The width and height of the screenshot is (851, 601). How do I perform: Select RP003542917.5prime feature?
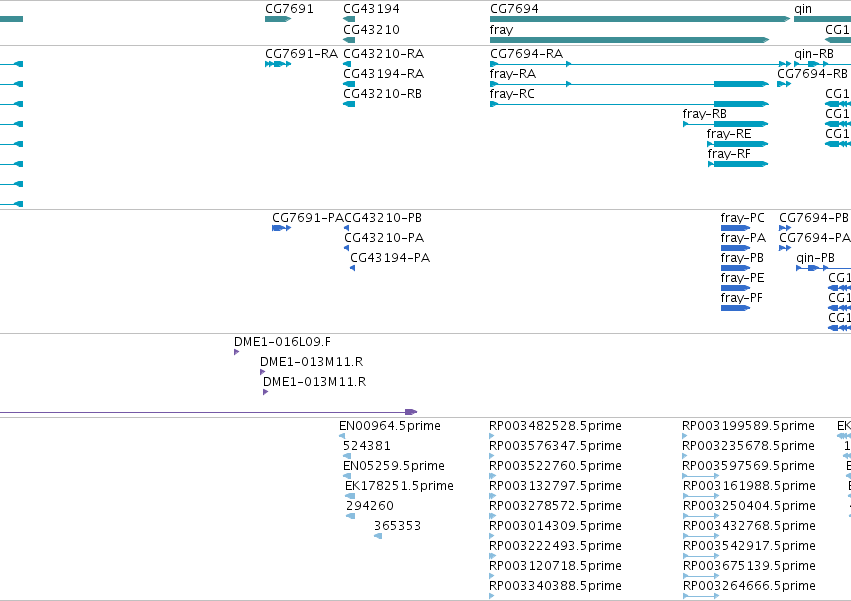click(701, 556)
